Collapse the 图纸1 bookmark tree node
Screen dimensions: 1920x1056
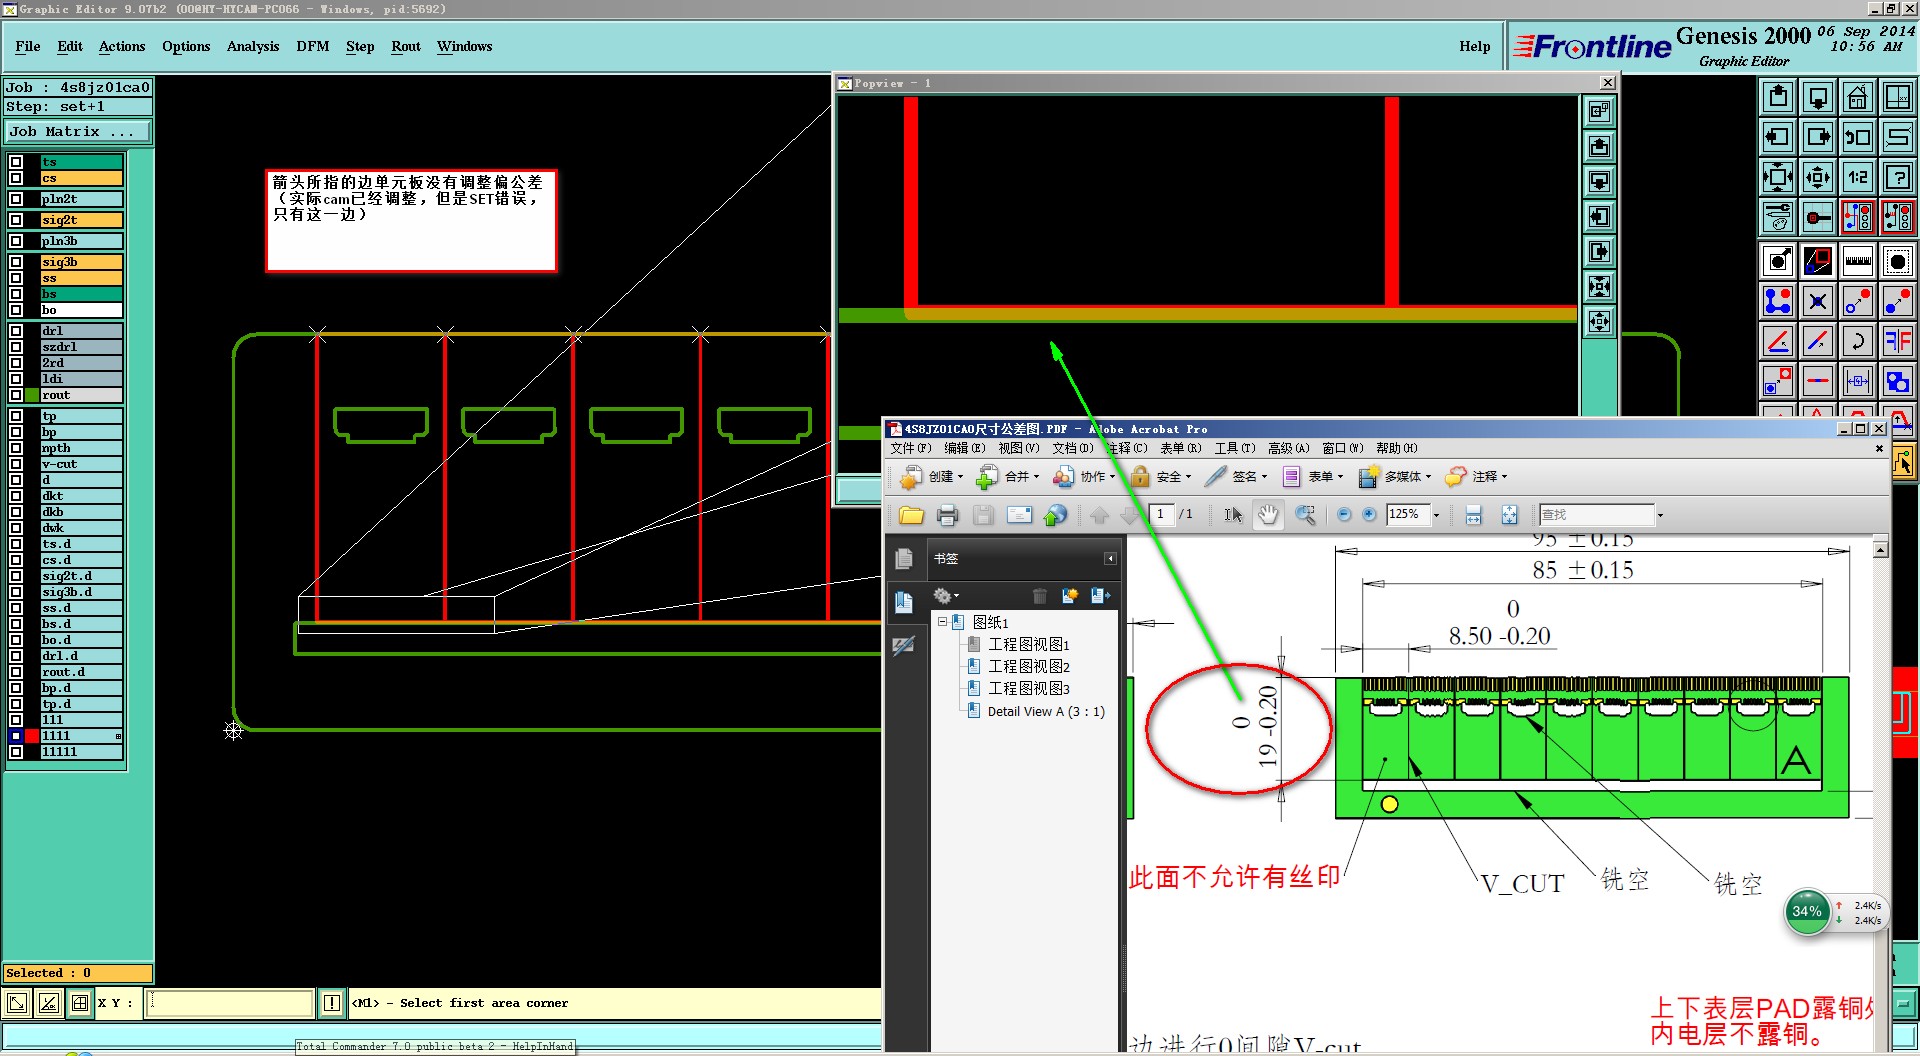tap(942, 622)
